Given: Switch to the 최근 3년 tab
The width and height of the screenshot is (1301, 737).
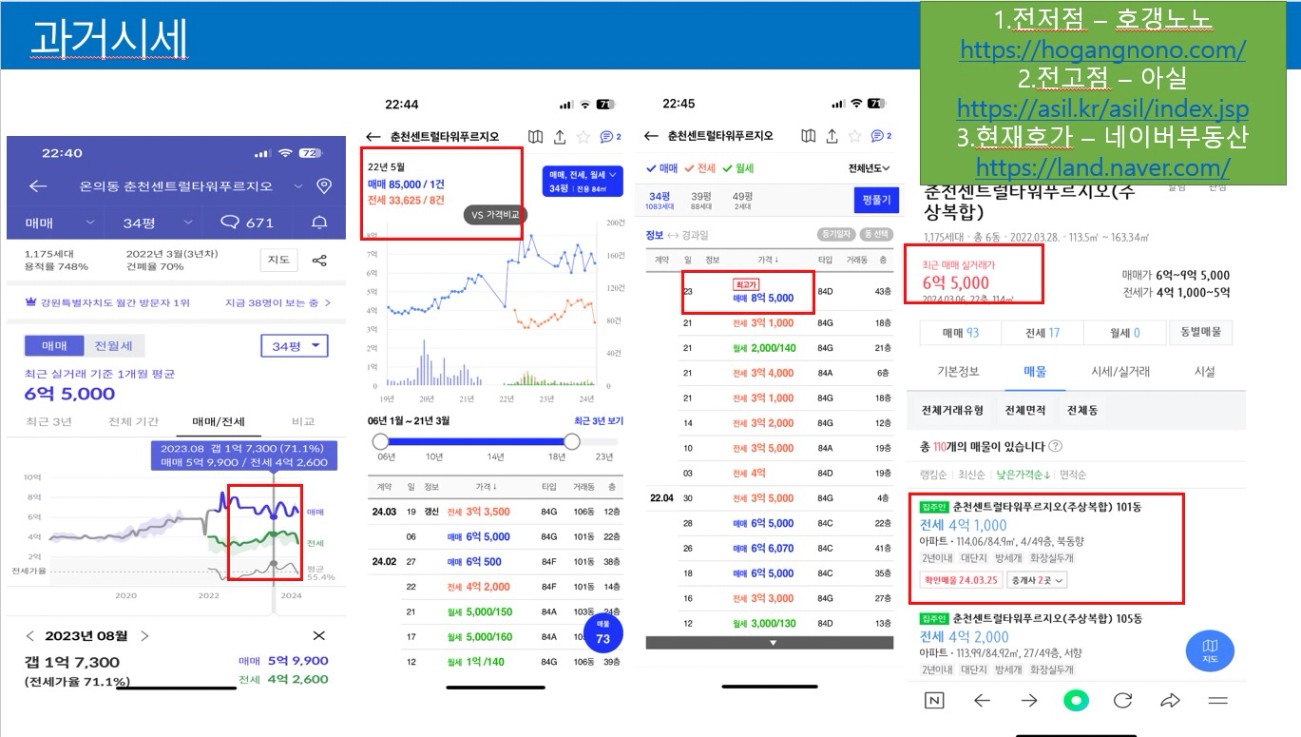Looking at the screenshot, I should (48, 421).
